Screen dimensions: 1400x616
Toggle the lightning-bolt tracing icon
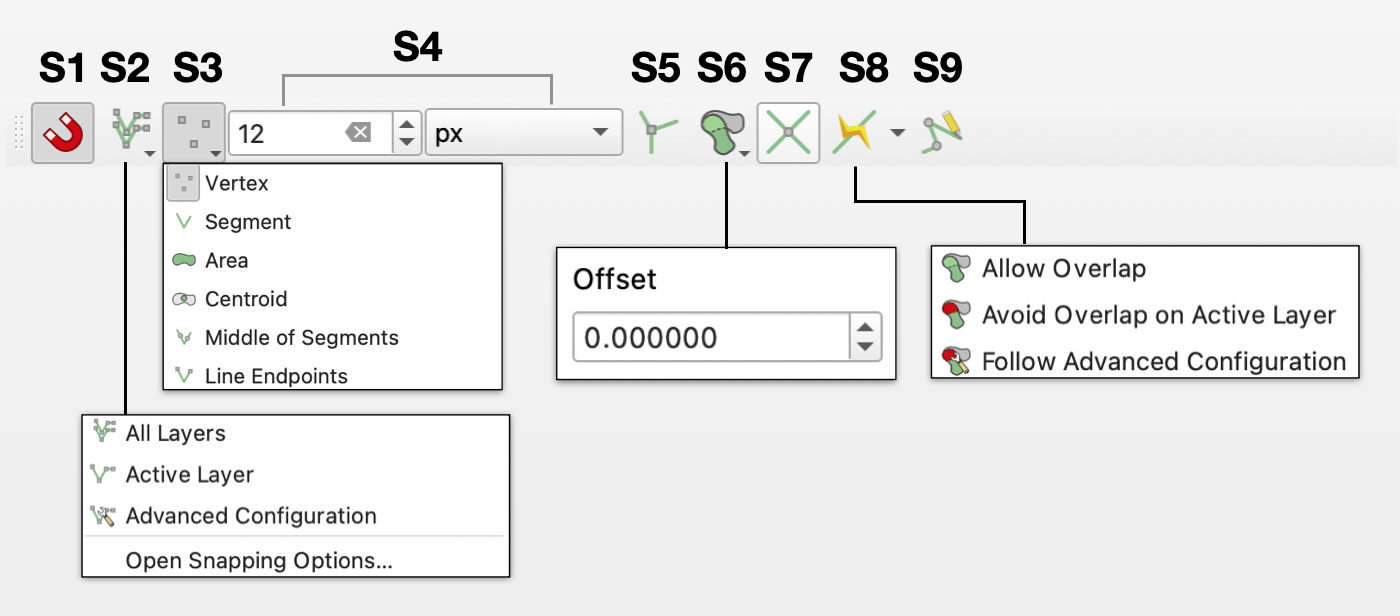[855, 132]
